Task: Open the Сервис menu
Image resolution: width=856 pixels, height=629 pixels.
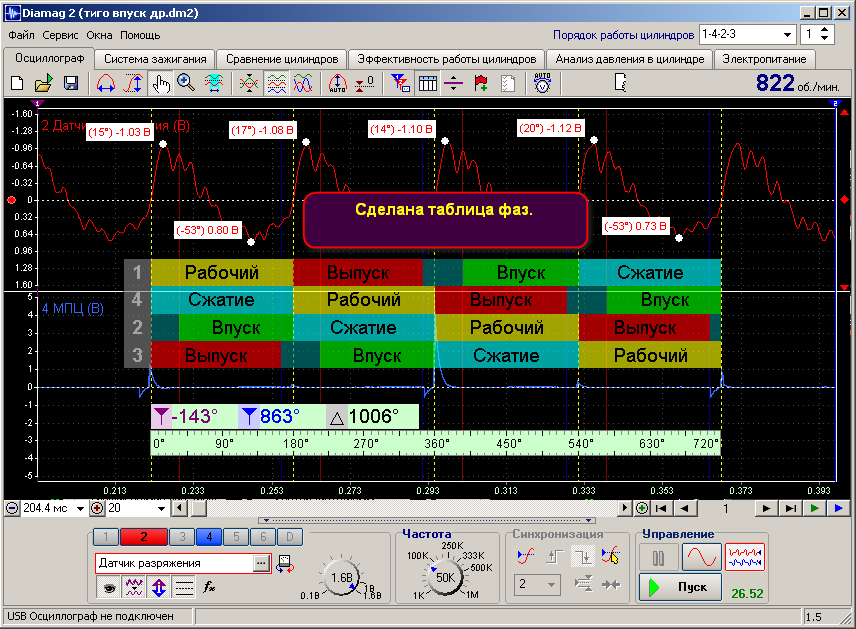Action: [60, 35]
